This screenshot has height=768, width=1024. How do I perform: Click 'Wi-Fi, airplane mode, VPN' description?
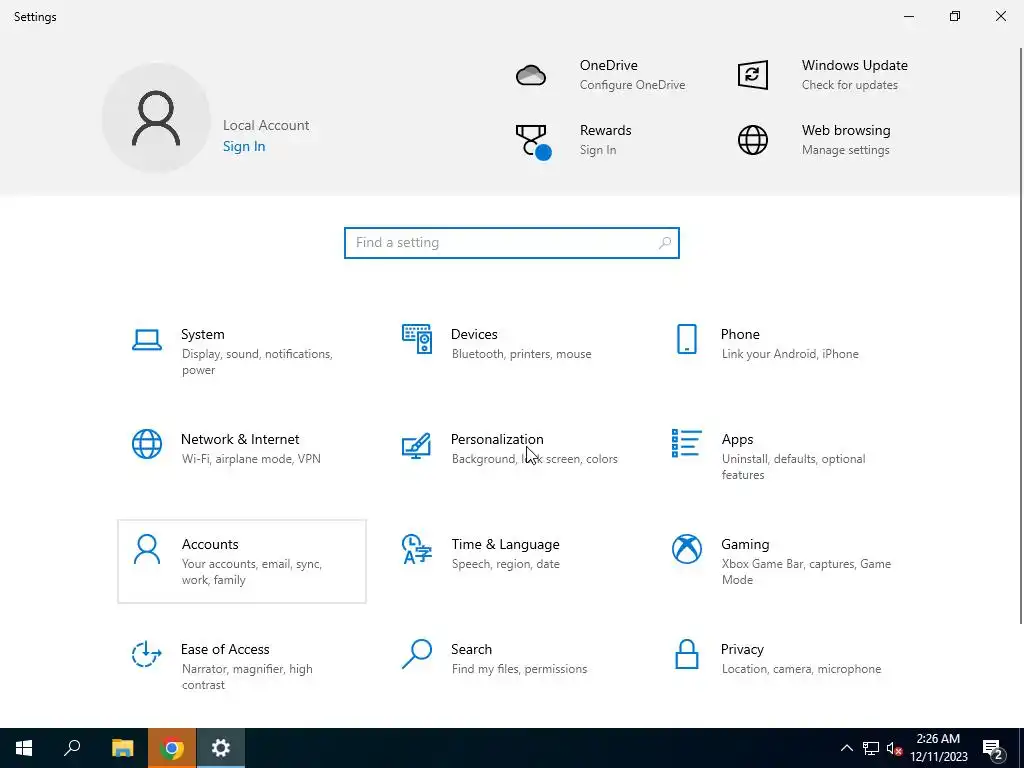pyautogui.click(x=251, y=459)
